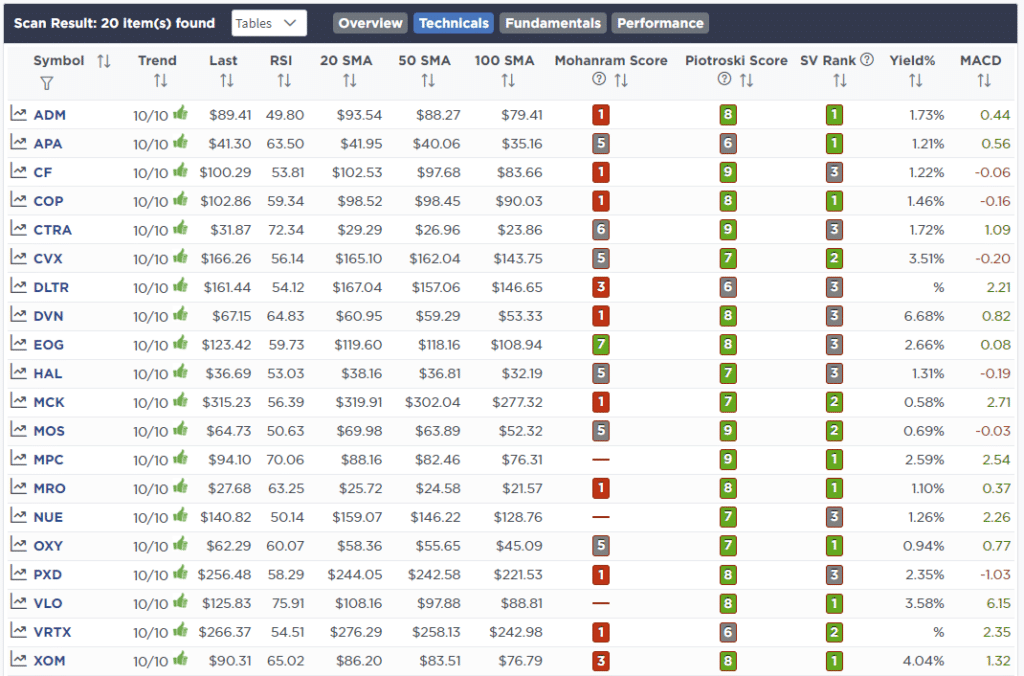Open the chart icon for MPC

18,459
